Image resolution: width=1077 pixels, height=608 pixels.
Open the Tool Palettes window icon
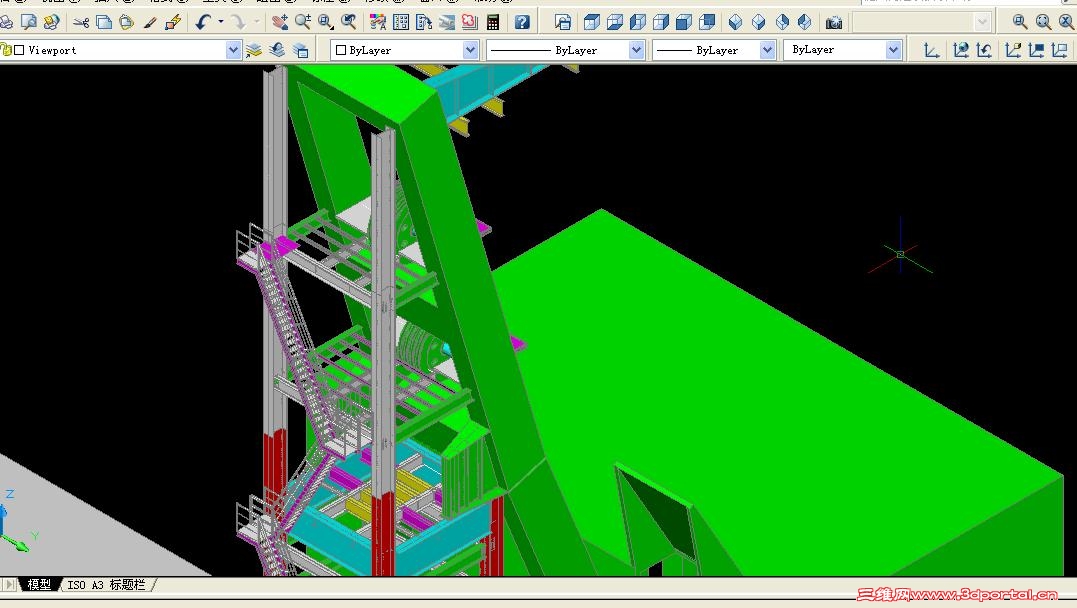[x=424, y=23]
